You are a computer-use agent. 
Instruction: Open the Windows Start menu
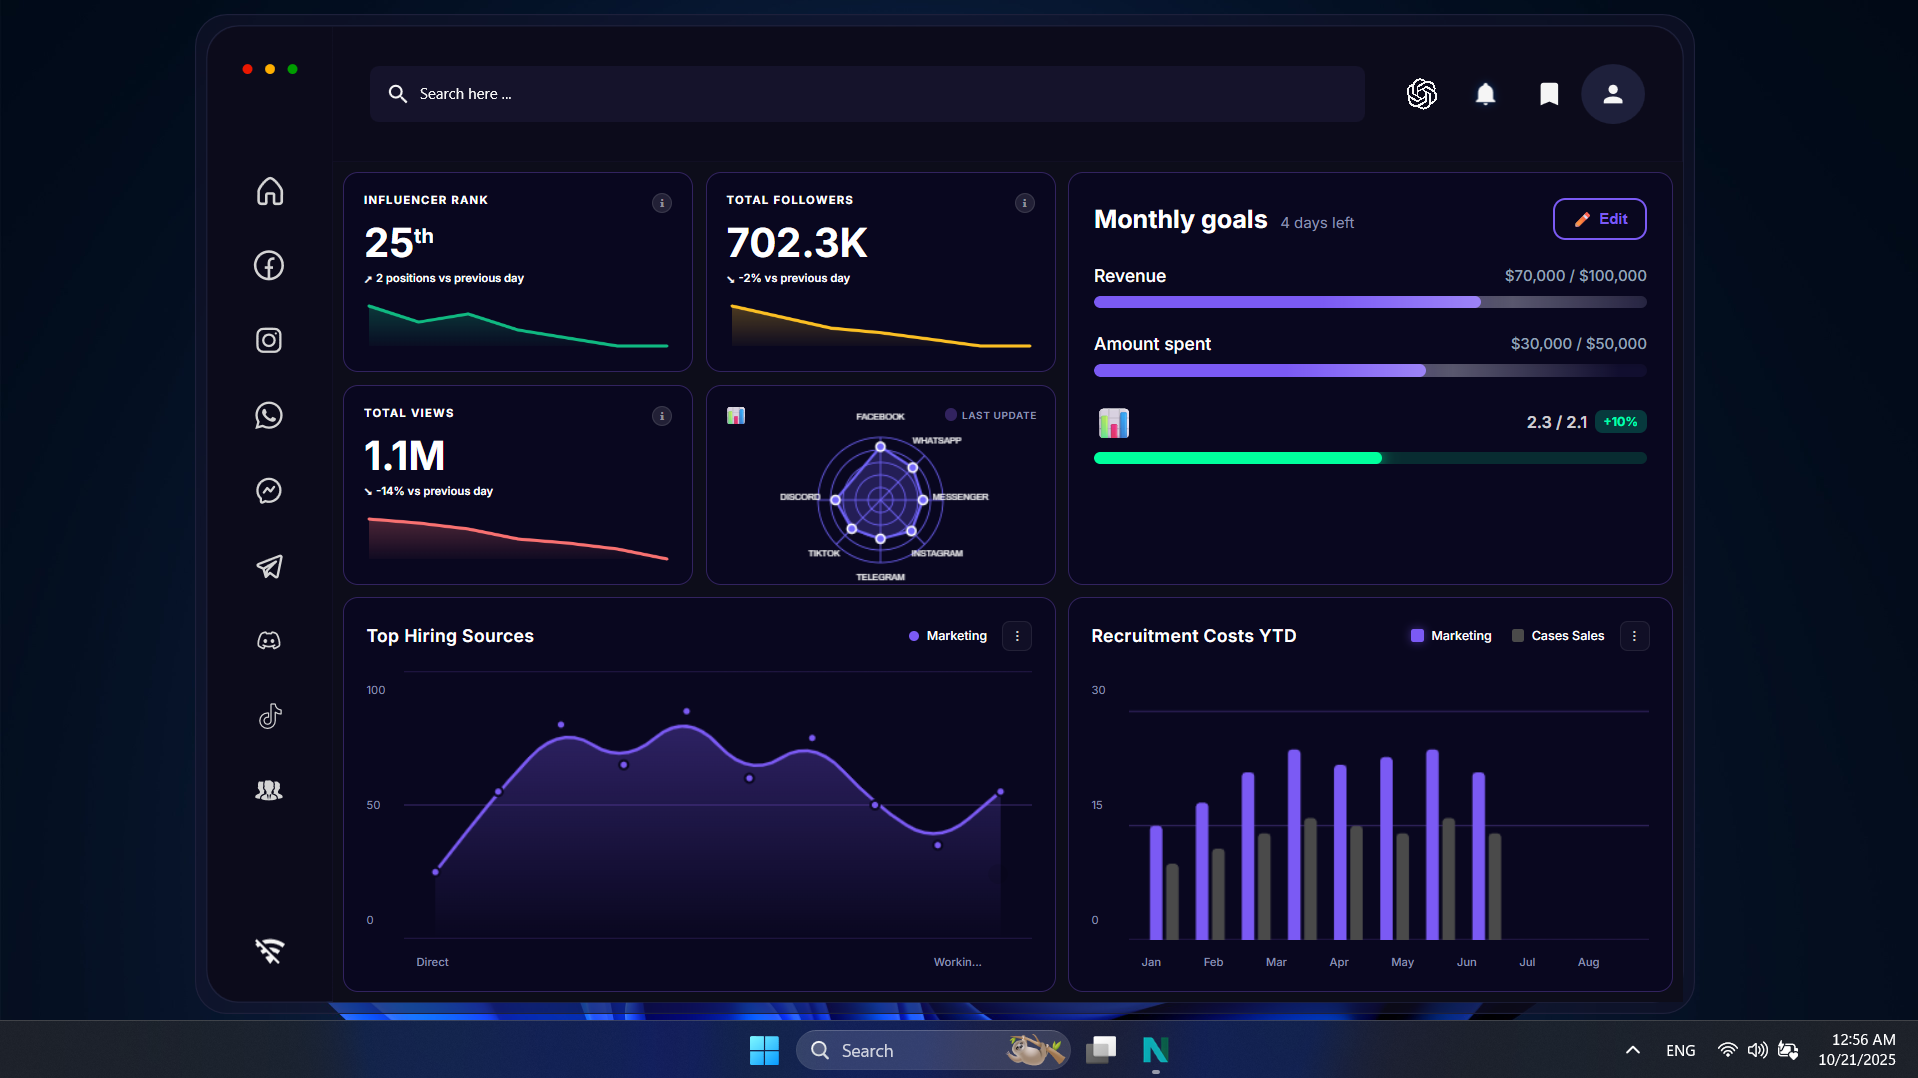click(x=764, y=1050)
